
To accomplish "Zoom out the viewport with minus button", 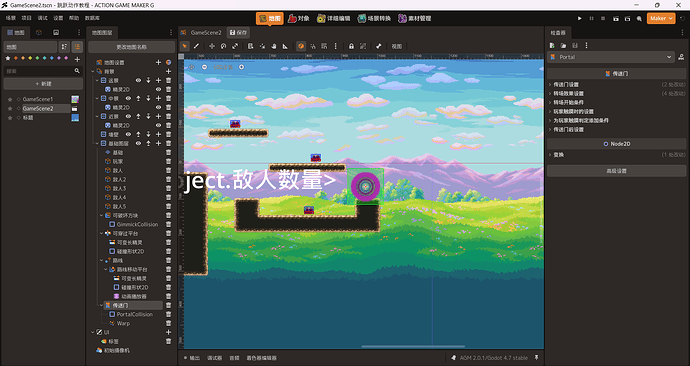I will click(x=204, y=67).
